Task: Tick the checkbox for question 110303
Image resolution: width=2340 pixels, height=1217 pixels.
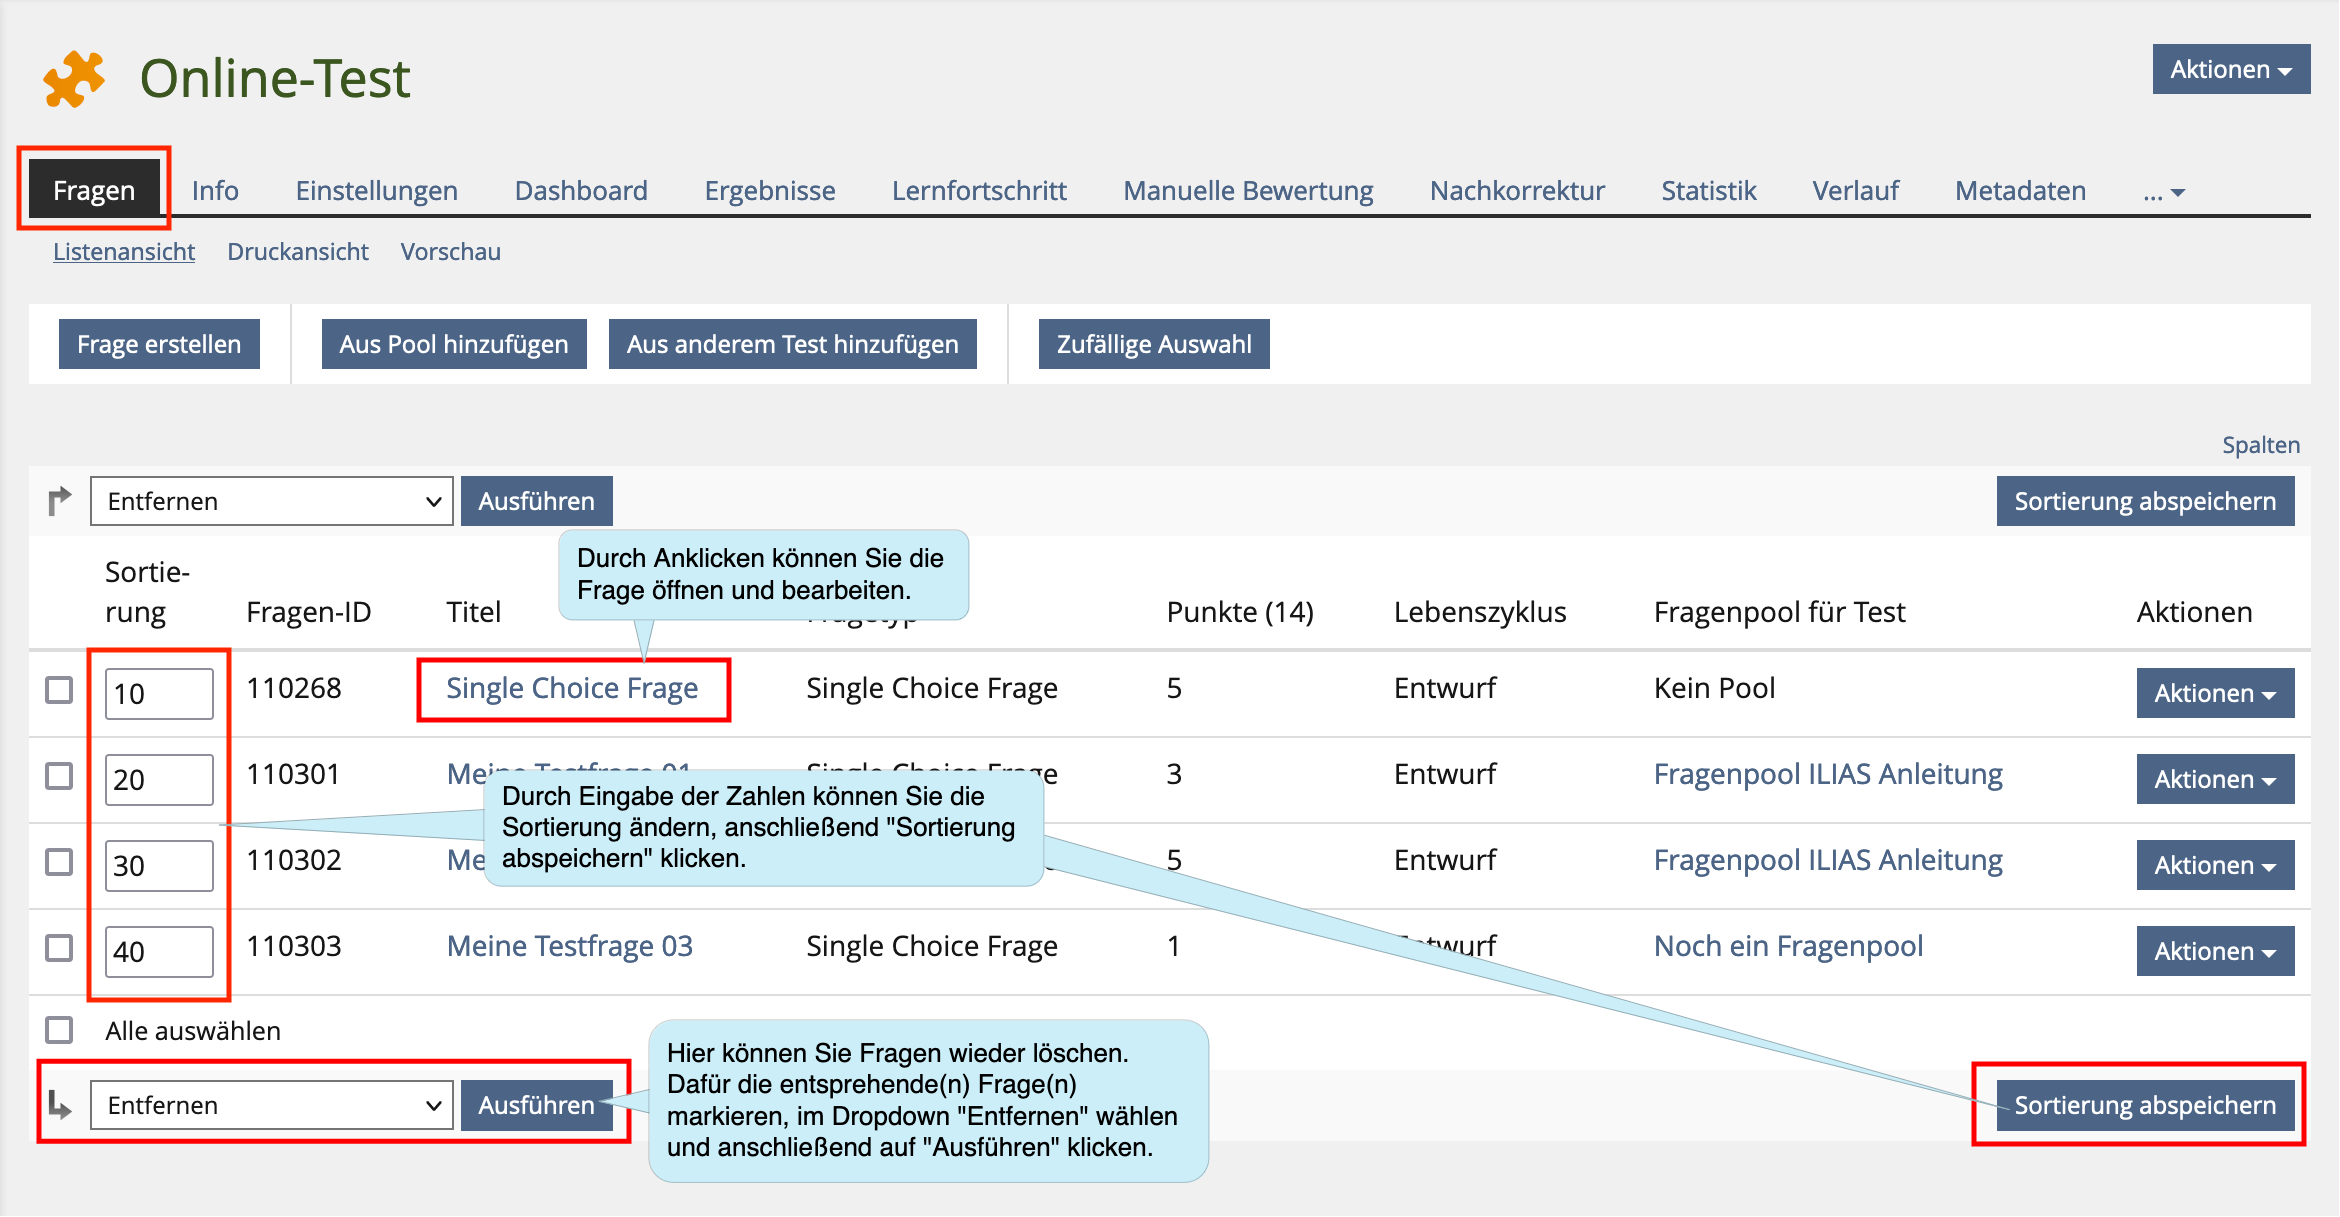Action: tap(59, 948)
